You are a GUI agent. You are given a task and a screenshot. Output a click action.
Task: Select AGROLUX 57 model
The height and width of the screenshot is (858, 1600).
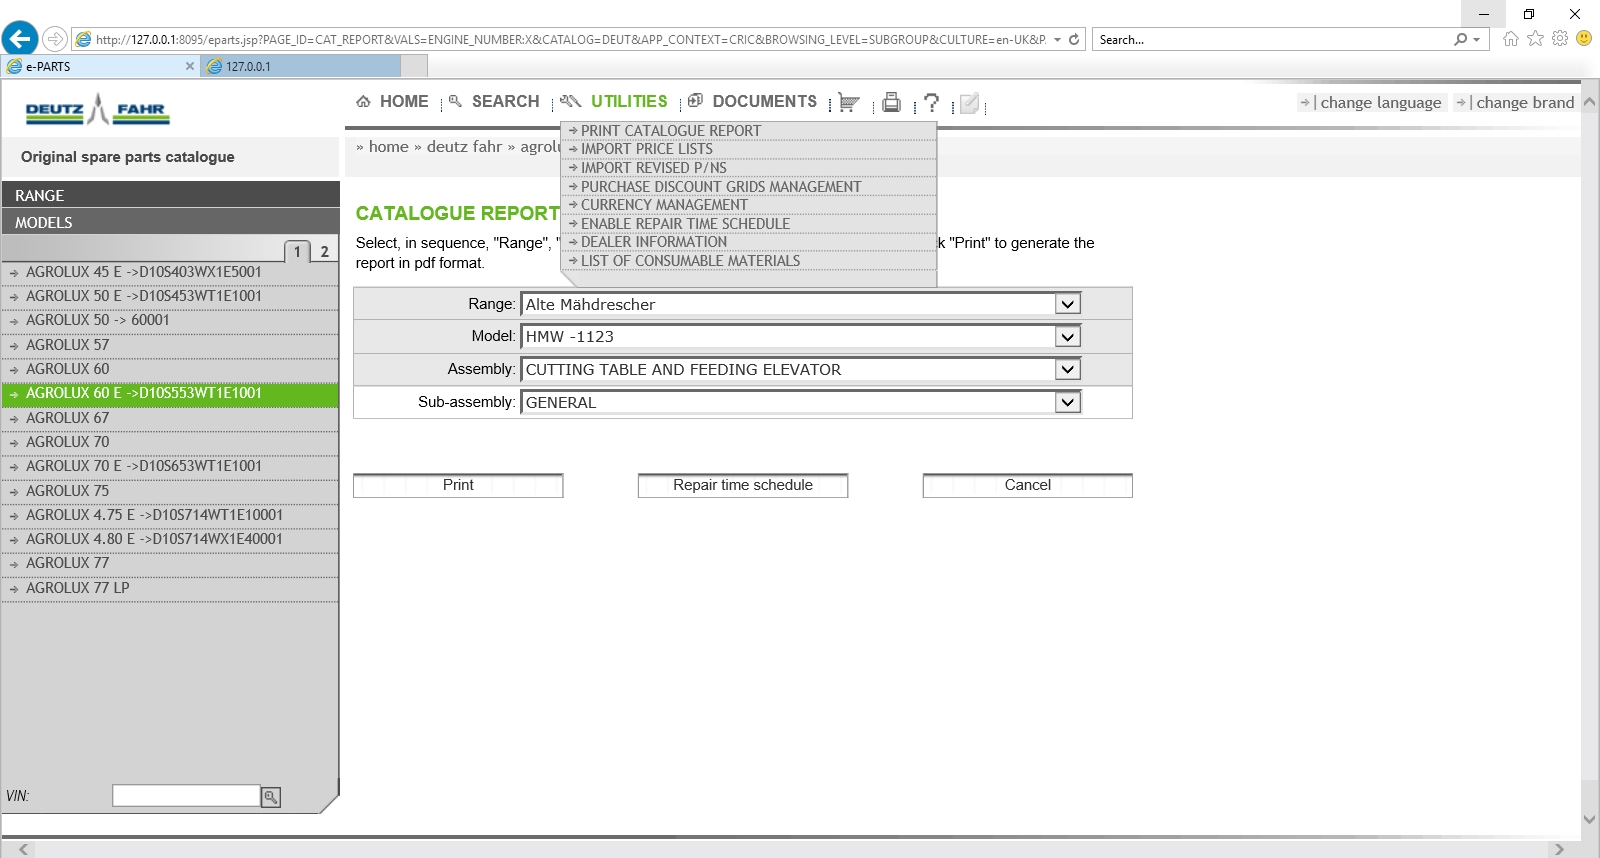[x=170, y=345]
